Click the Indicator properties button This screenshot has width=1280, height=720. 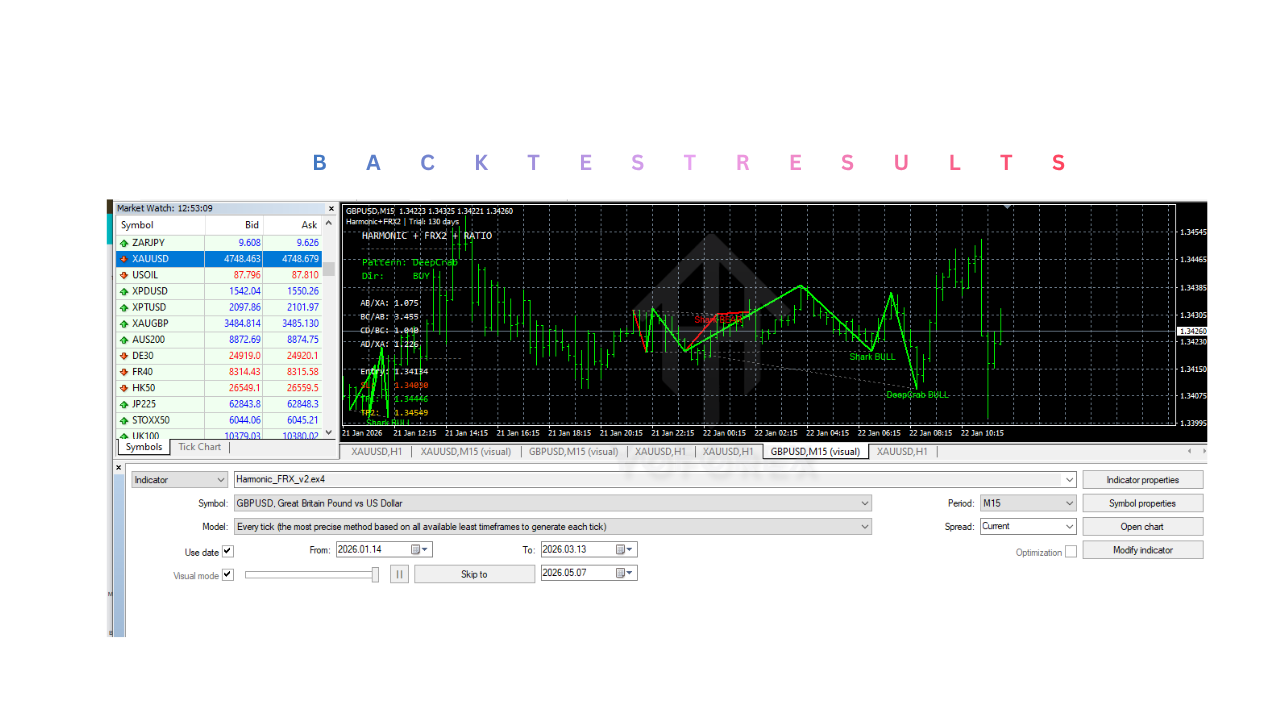click(x=1142, y=480)
